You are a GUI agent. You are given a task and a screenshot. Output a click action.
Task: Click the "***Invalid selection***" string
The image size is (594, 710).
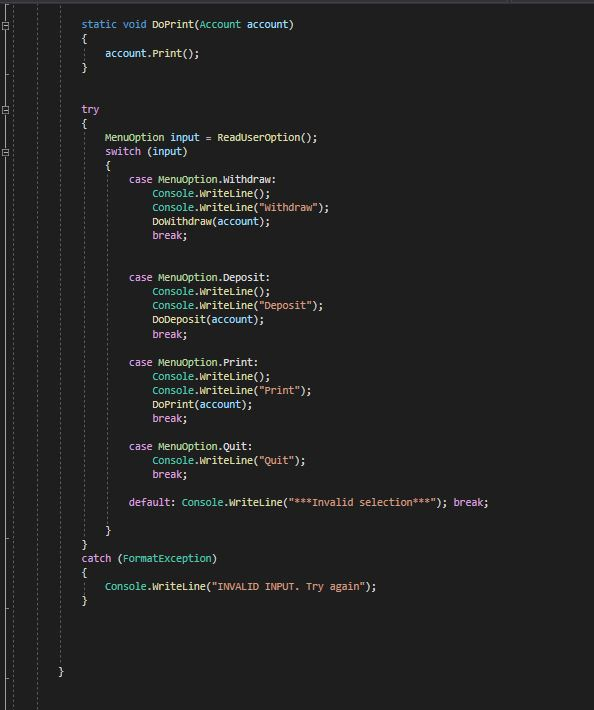[x=362, y=503]
